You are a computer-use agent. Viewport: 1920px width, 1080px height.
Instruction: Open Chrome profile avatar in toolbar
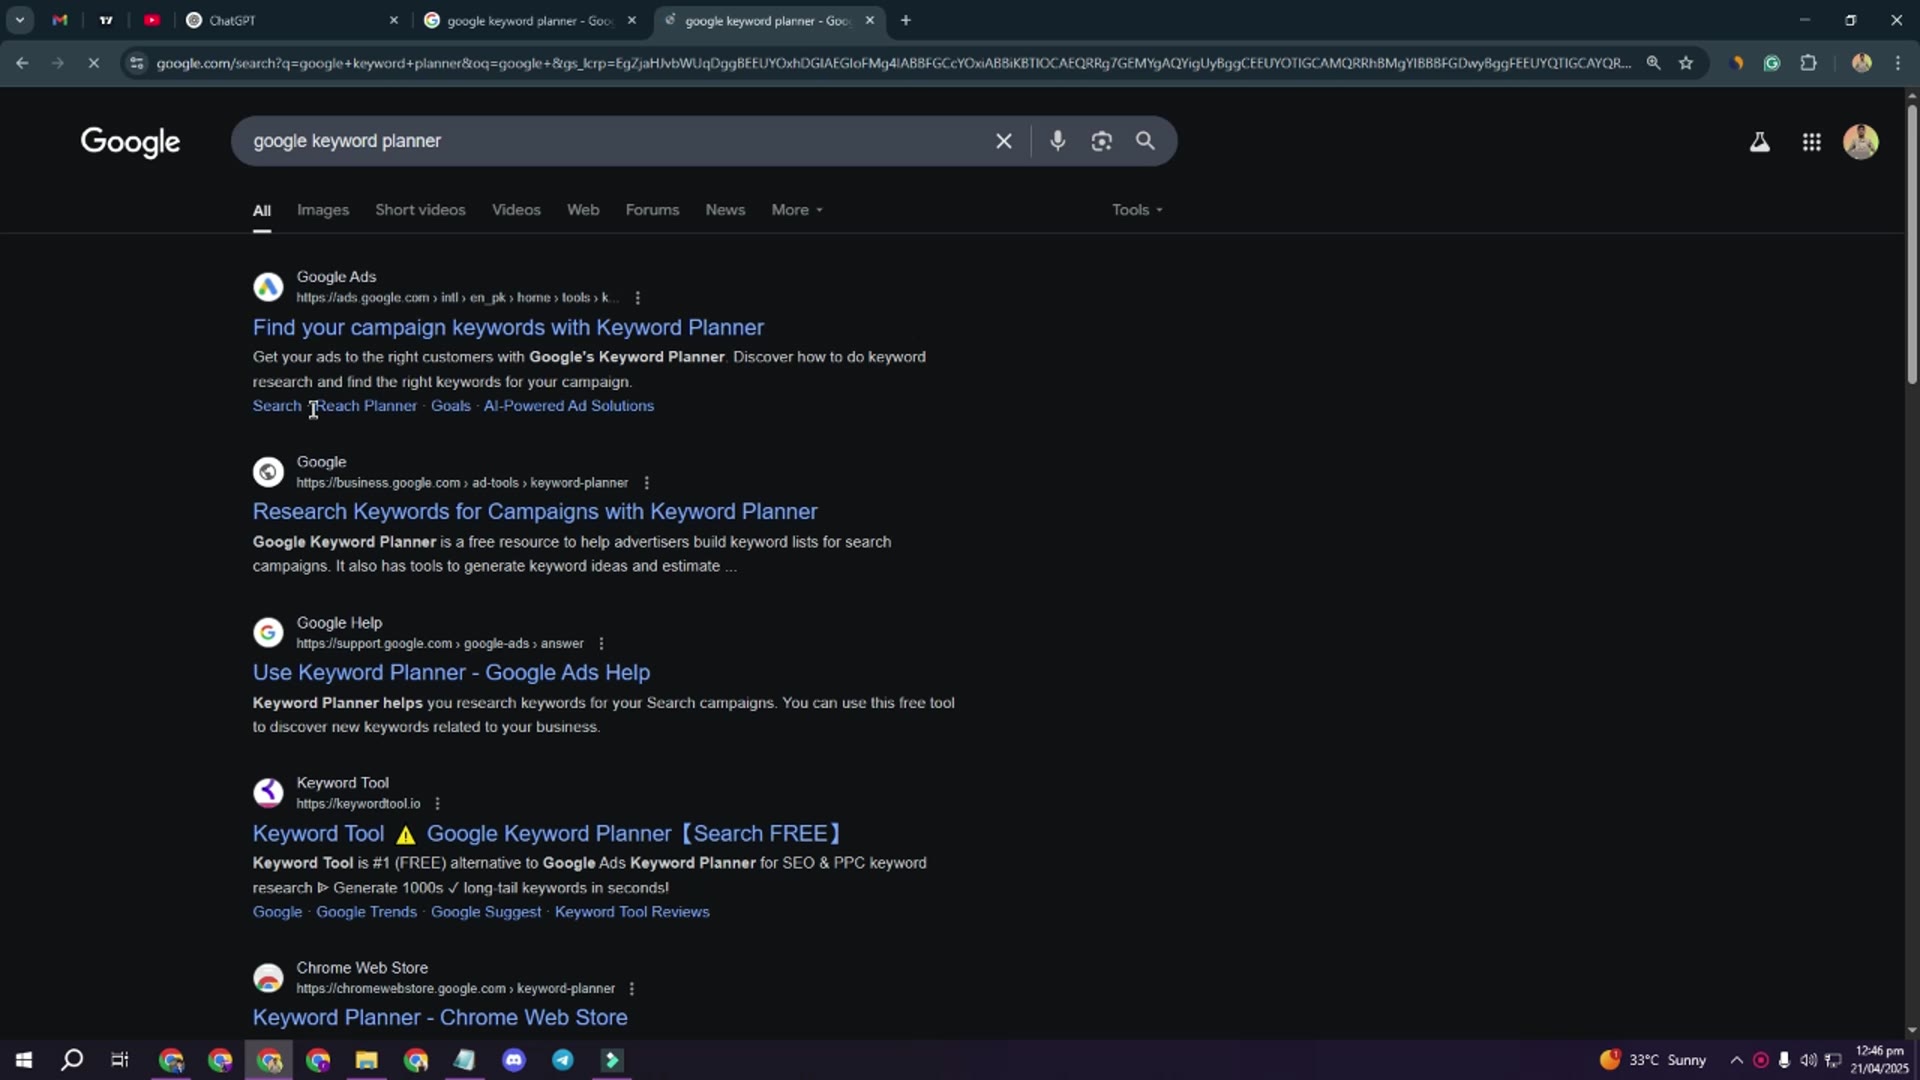[1861, 63]
